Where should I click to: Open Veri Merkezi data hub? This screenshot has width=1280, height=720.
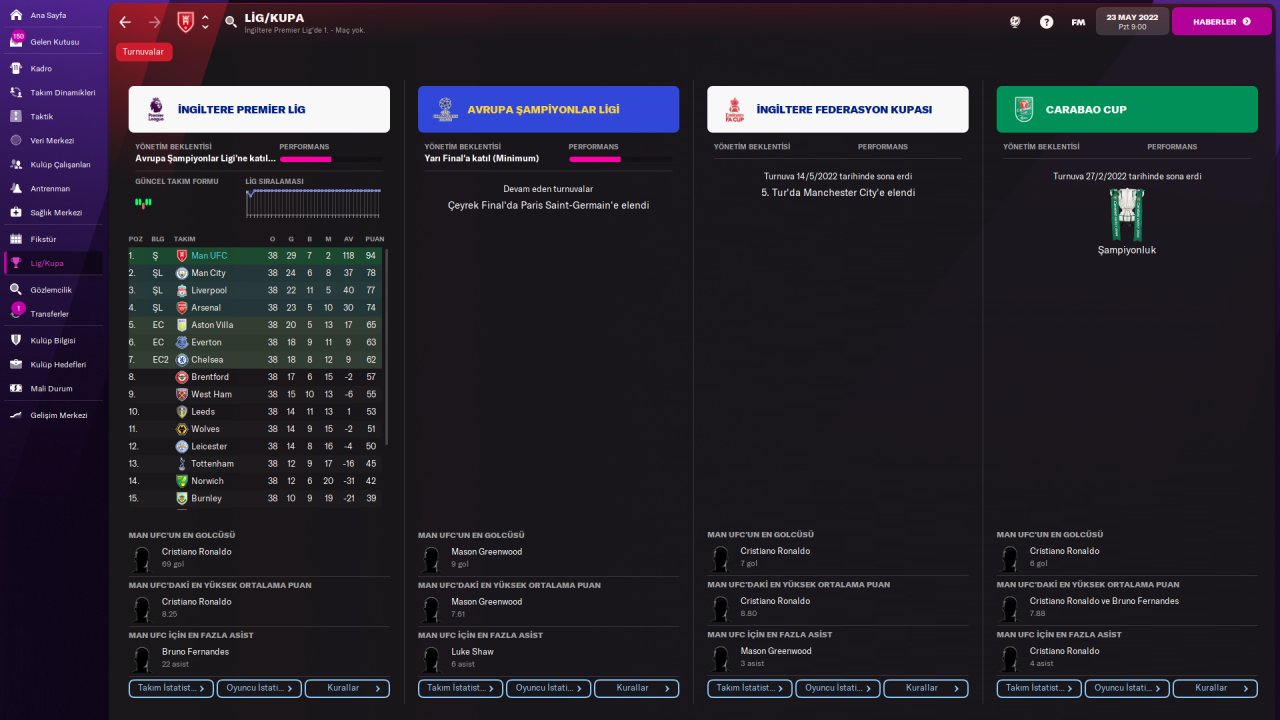51,140
